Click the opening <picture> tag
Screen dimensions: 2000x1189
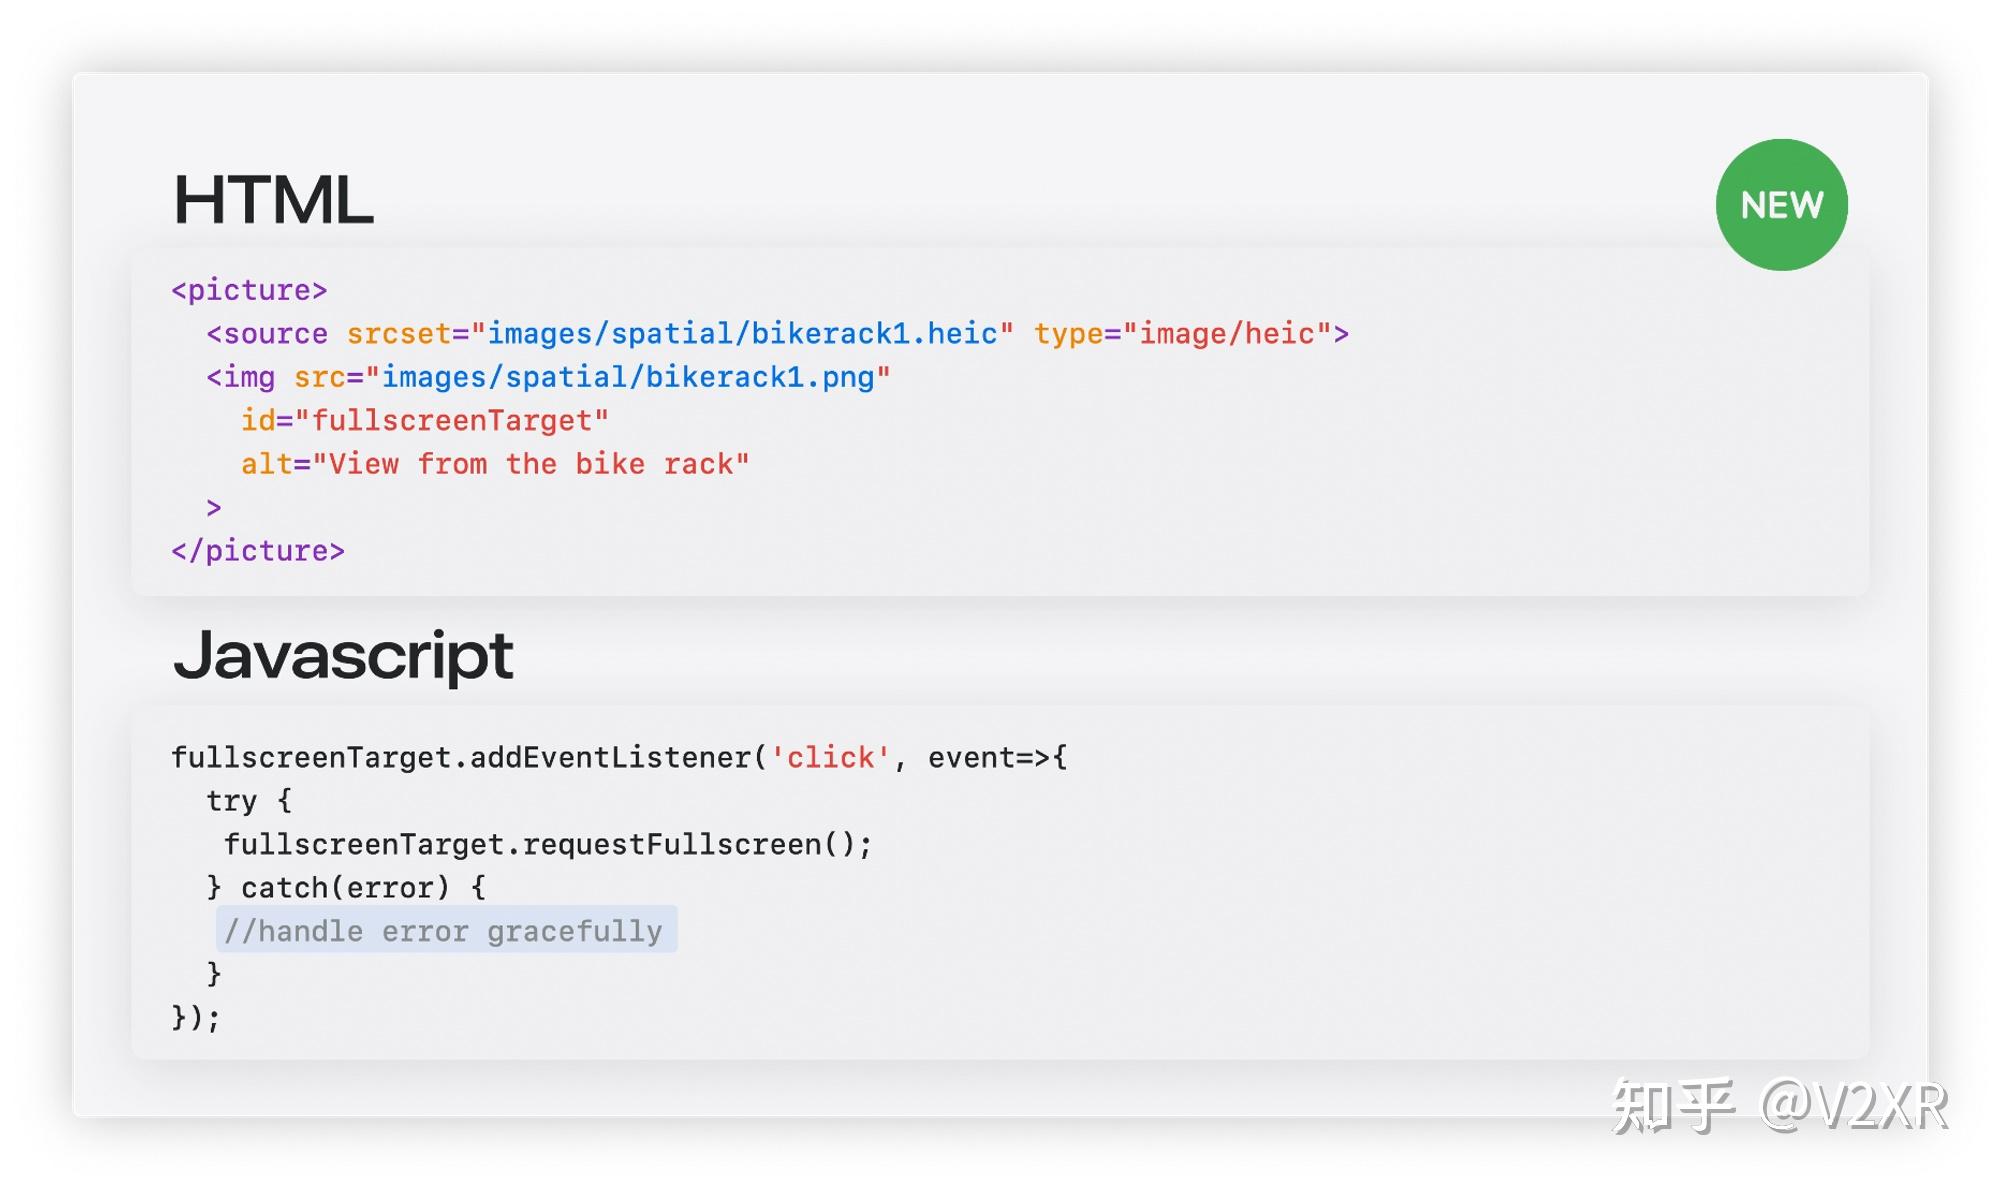pos(249,290)
